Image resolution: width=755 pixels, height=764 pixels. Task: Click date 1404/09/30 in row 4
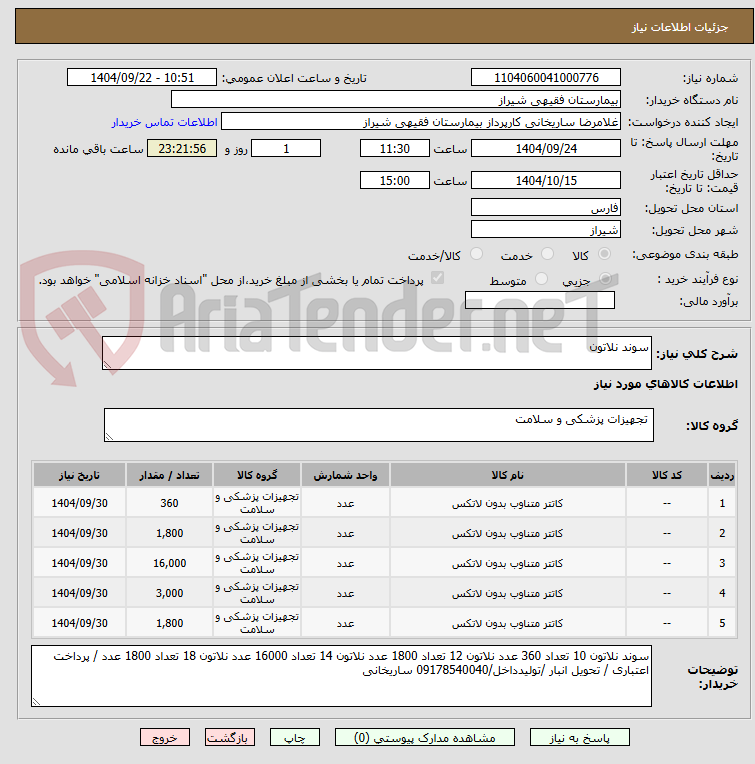coord(79,593)
